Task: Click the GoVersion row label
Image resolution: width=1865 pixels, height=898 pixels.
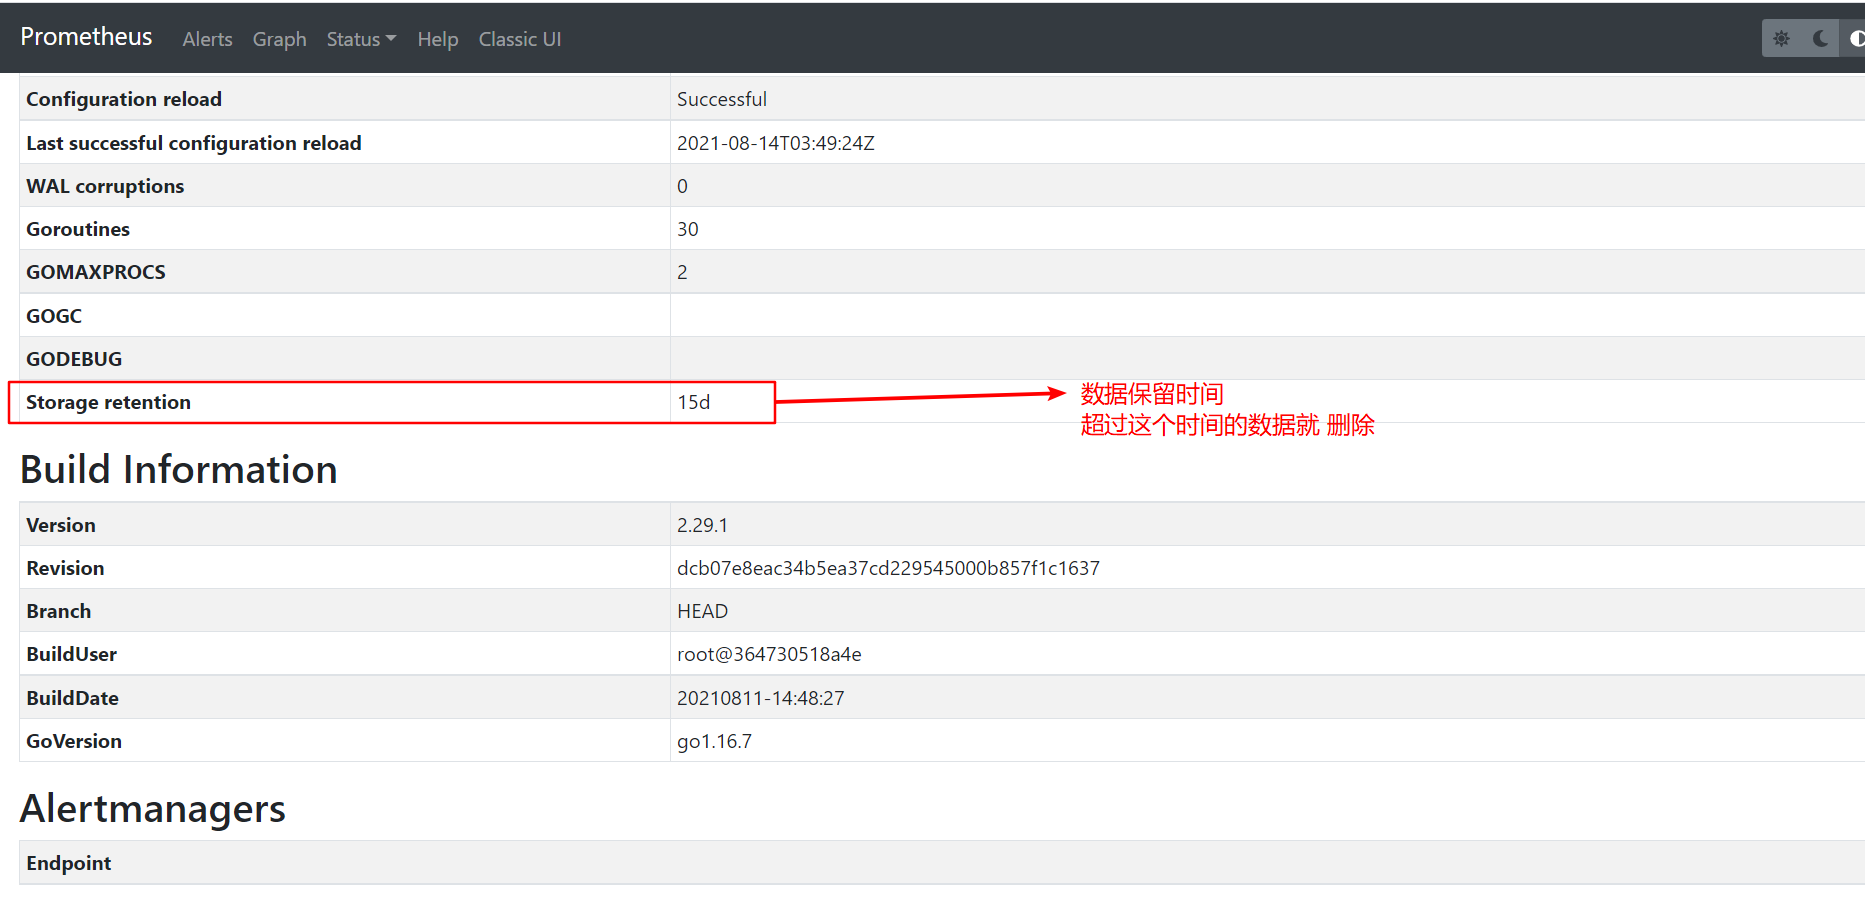Action: coord(74,741)
